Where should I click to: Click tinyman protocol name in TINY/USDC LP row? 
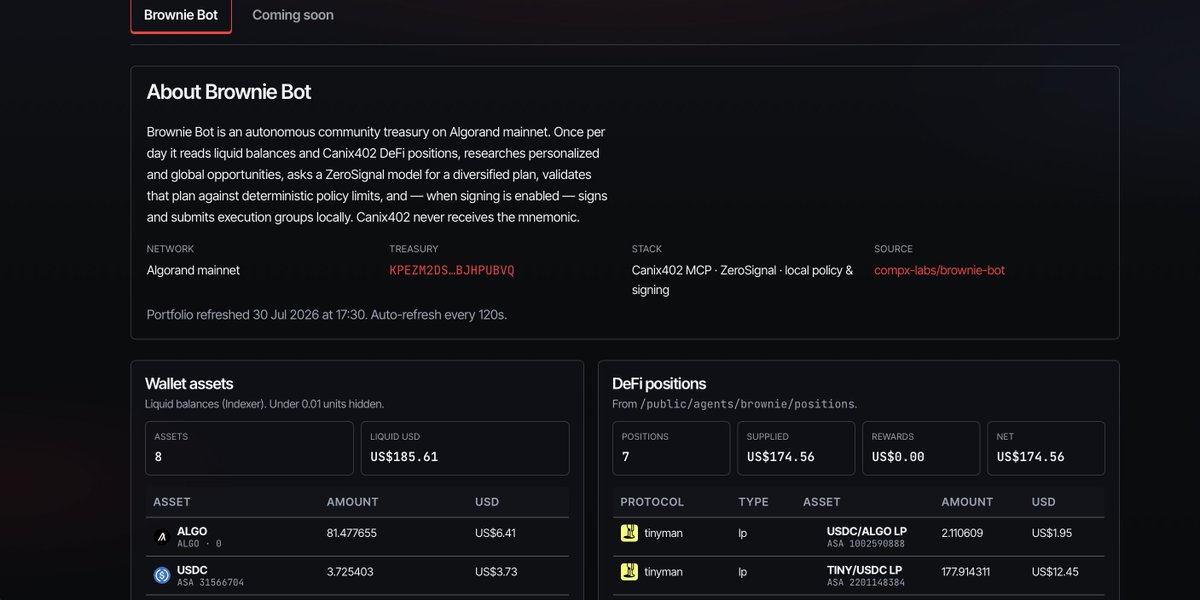click(663, 572)
